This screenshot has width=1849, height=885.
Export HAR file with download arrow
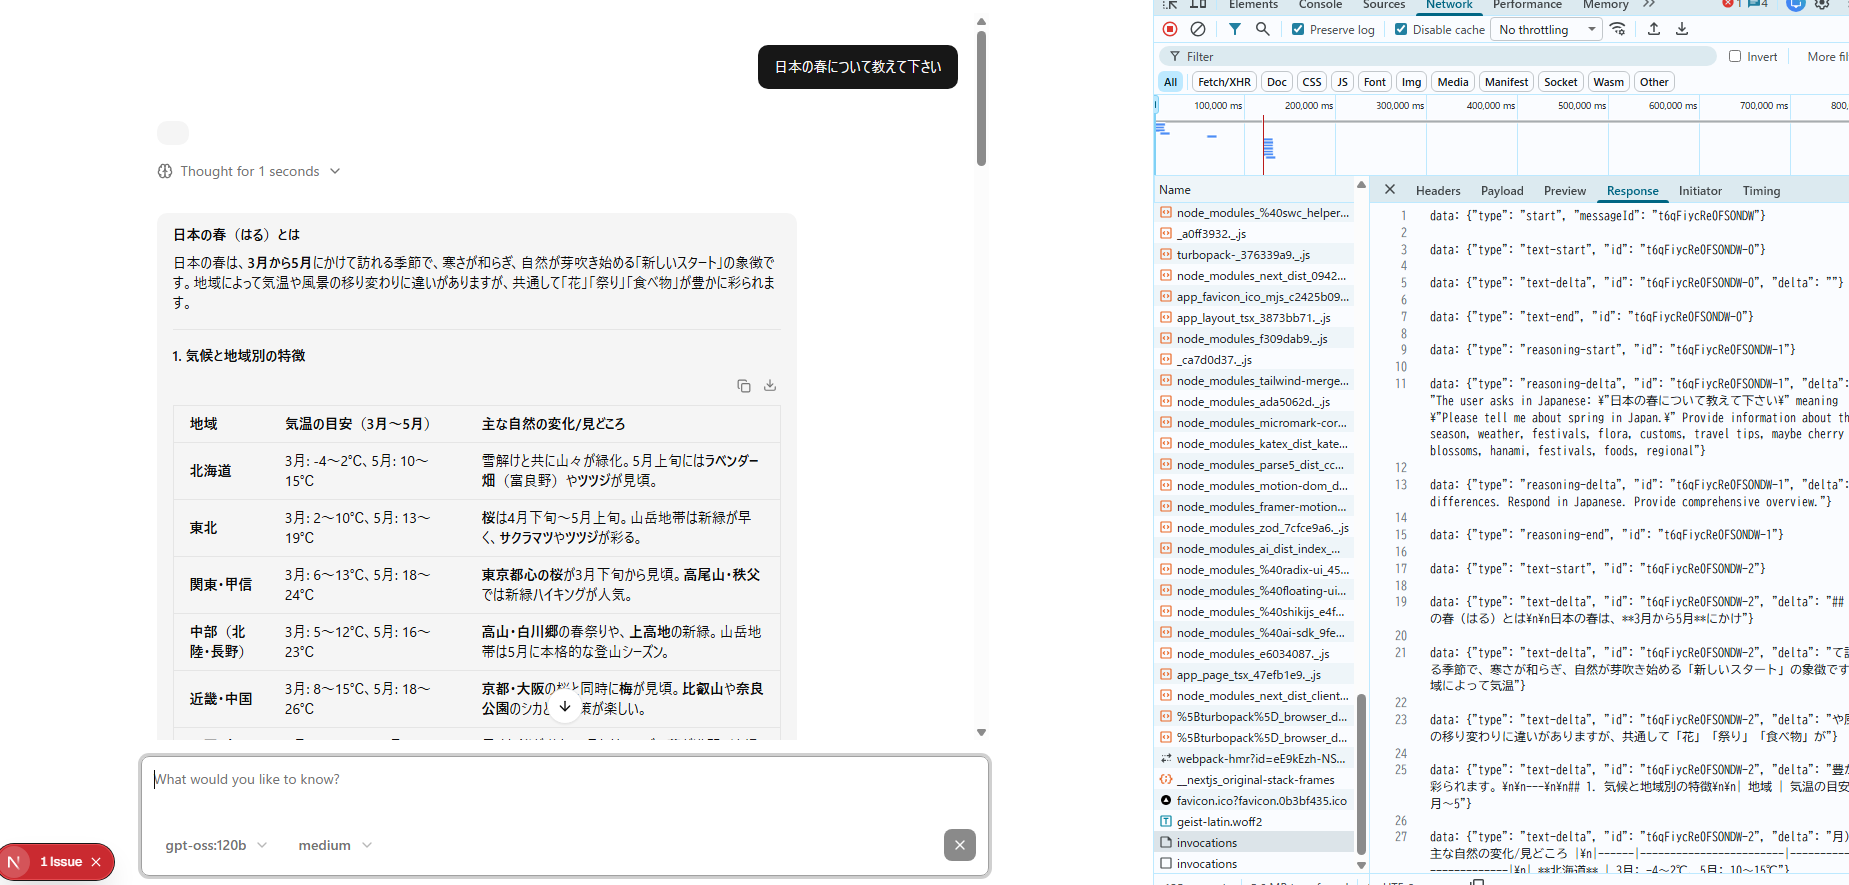pyautogui.click(x=1682, y=29)
